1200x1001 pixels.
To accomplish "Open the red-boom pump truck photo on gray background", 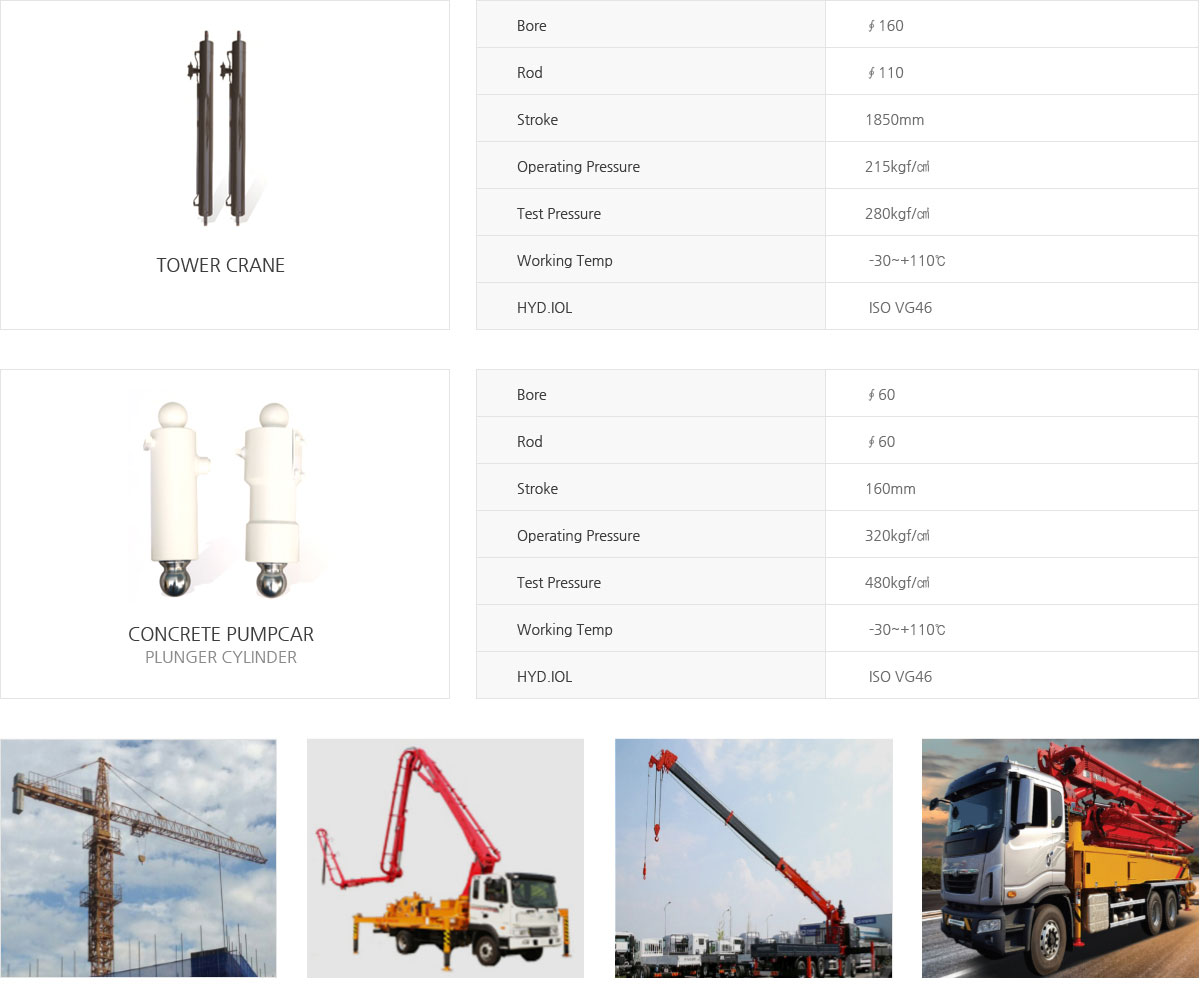I will point(445,858).
